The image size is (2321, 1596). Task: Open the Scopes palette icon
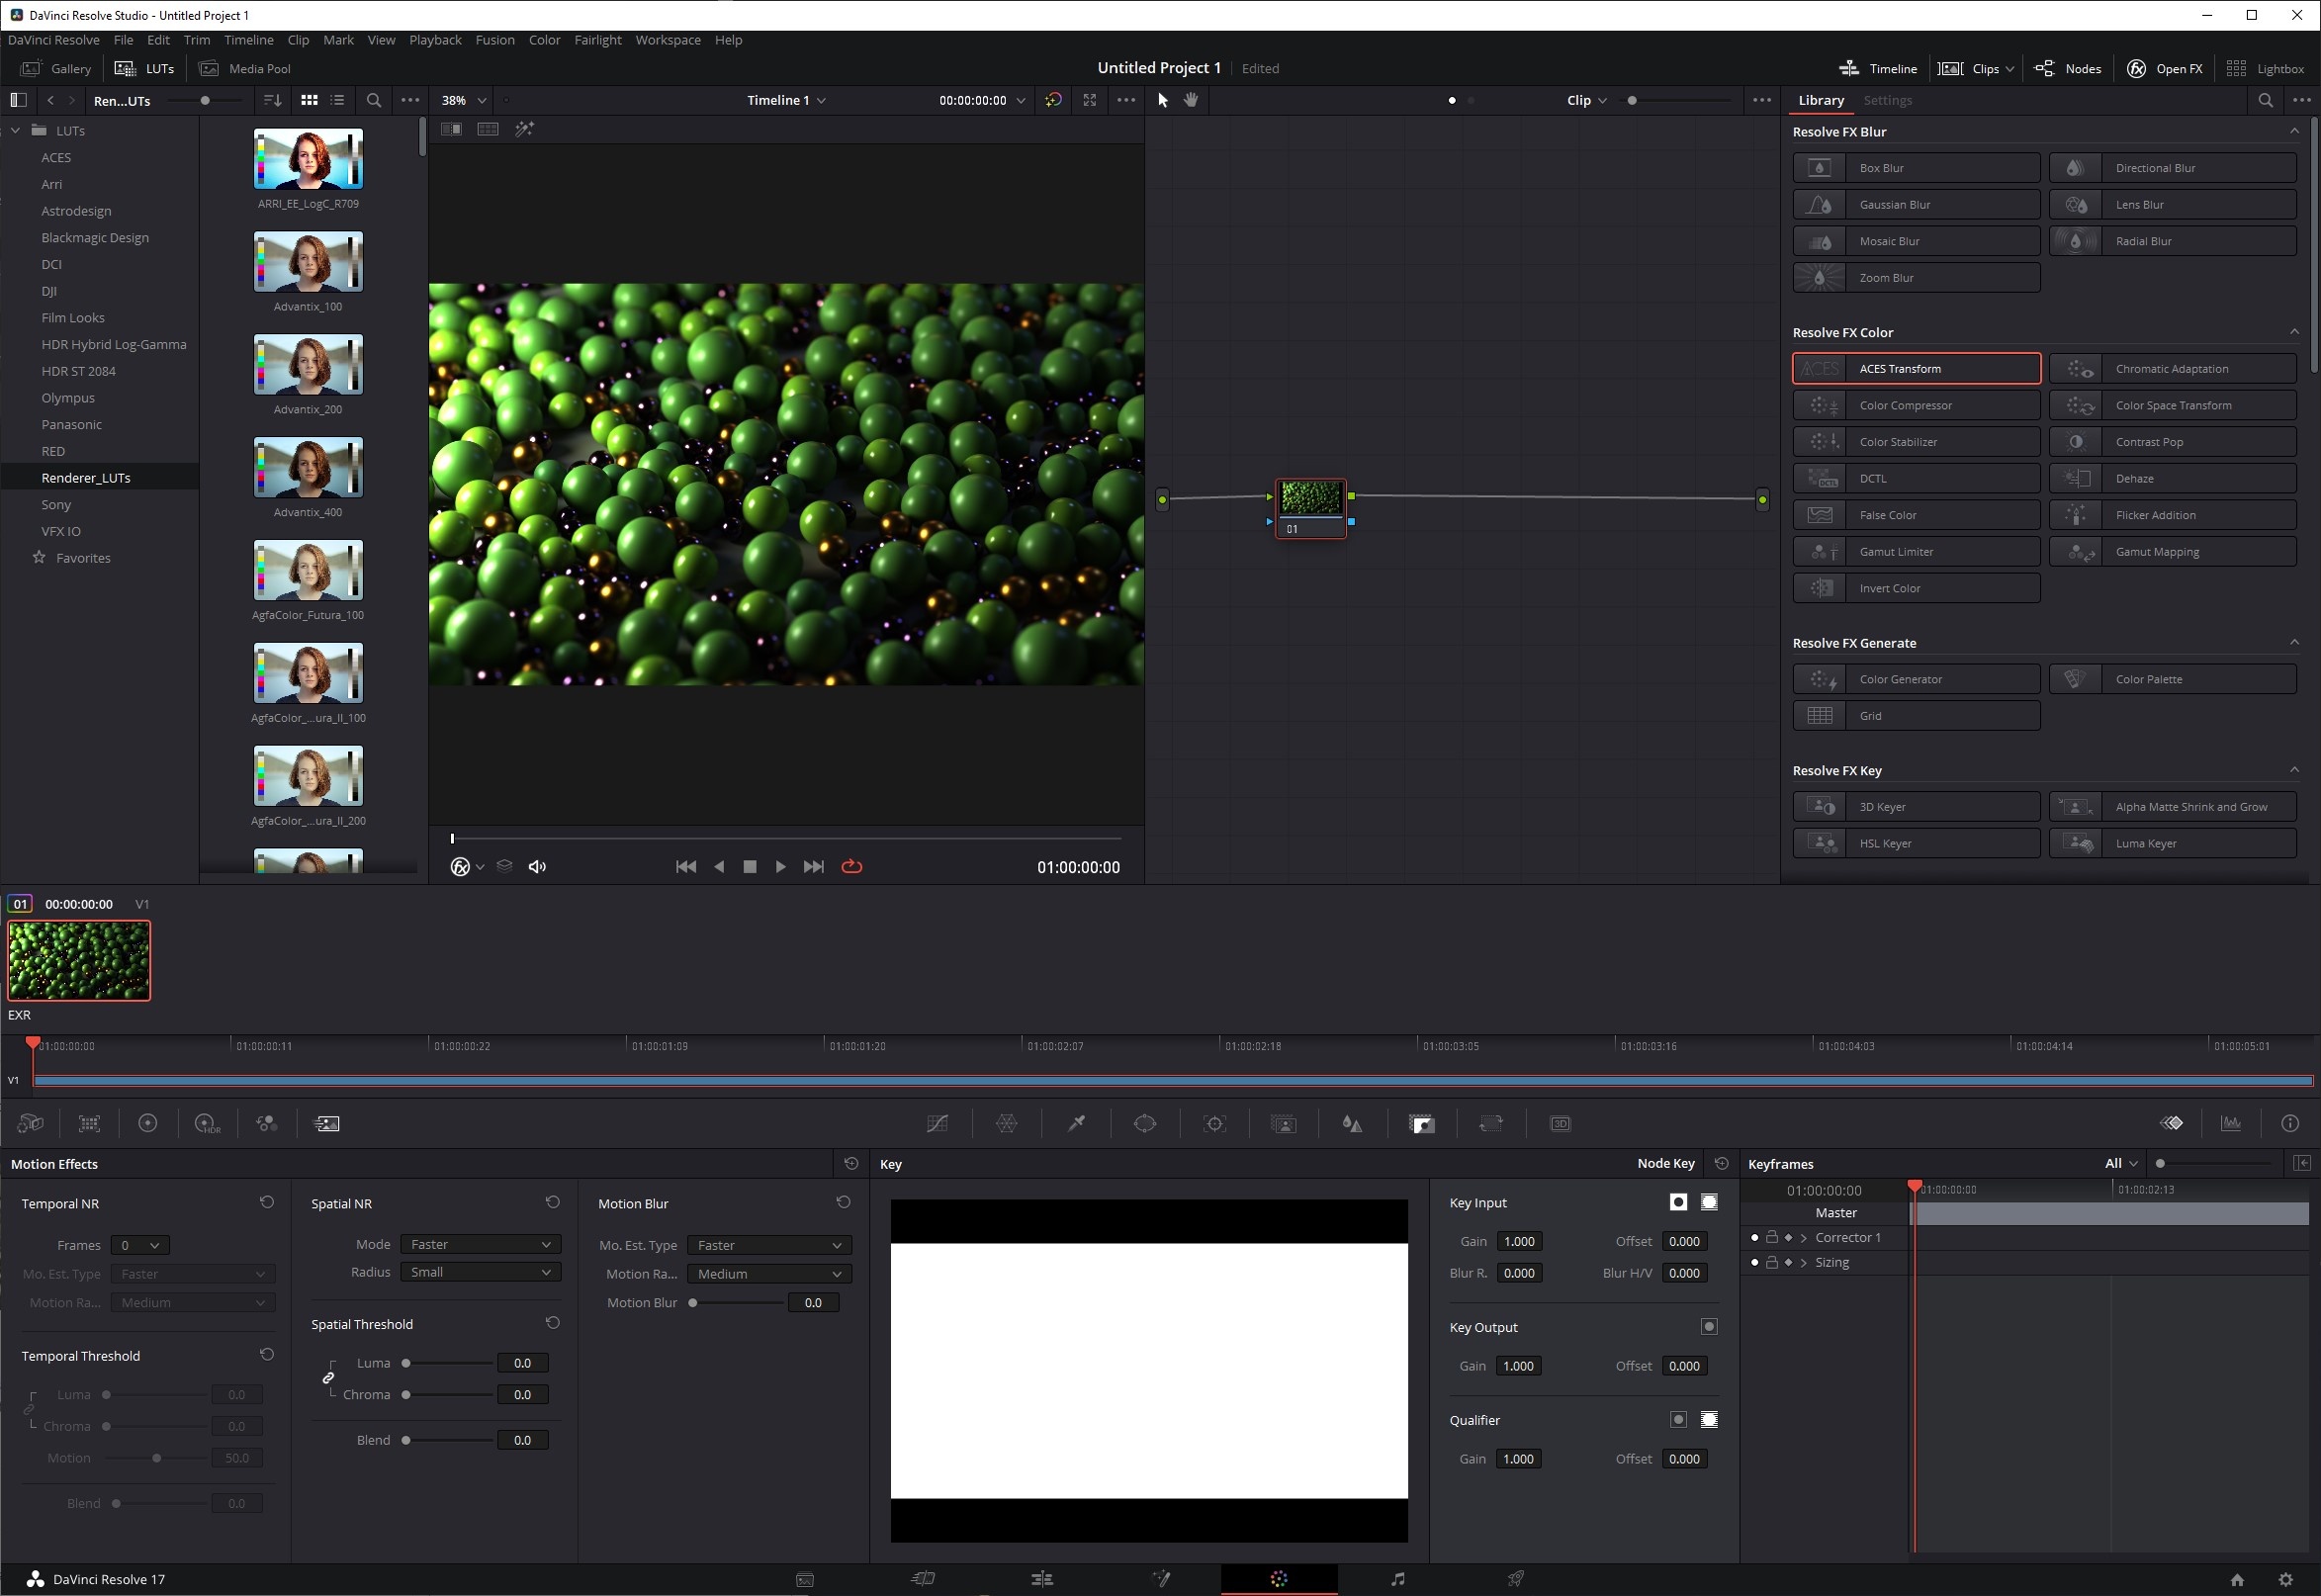pyautogui.click(x=2230, y=1124)
